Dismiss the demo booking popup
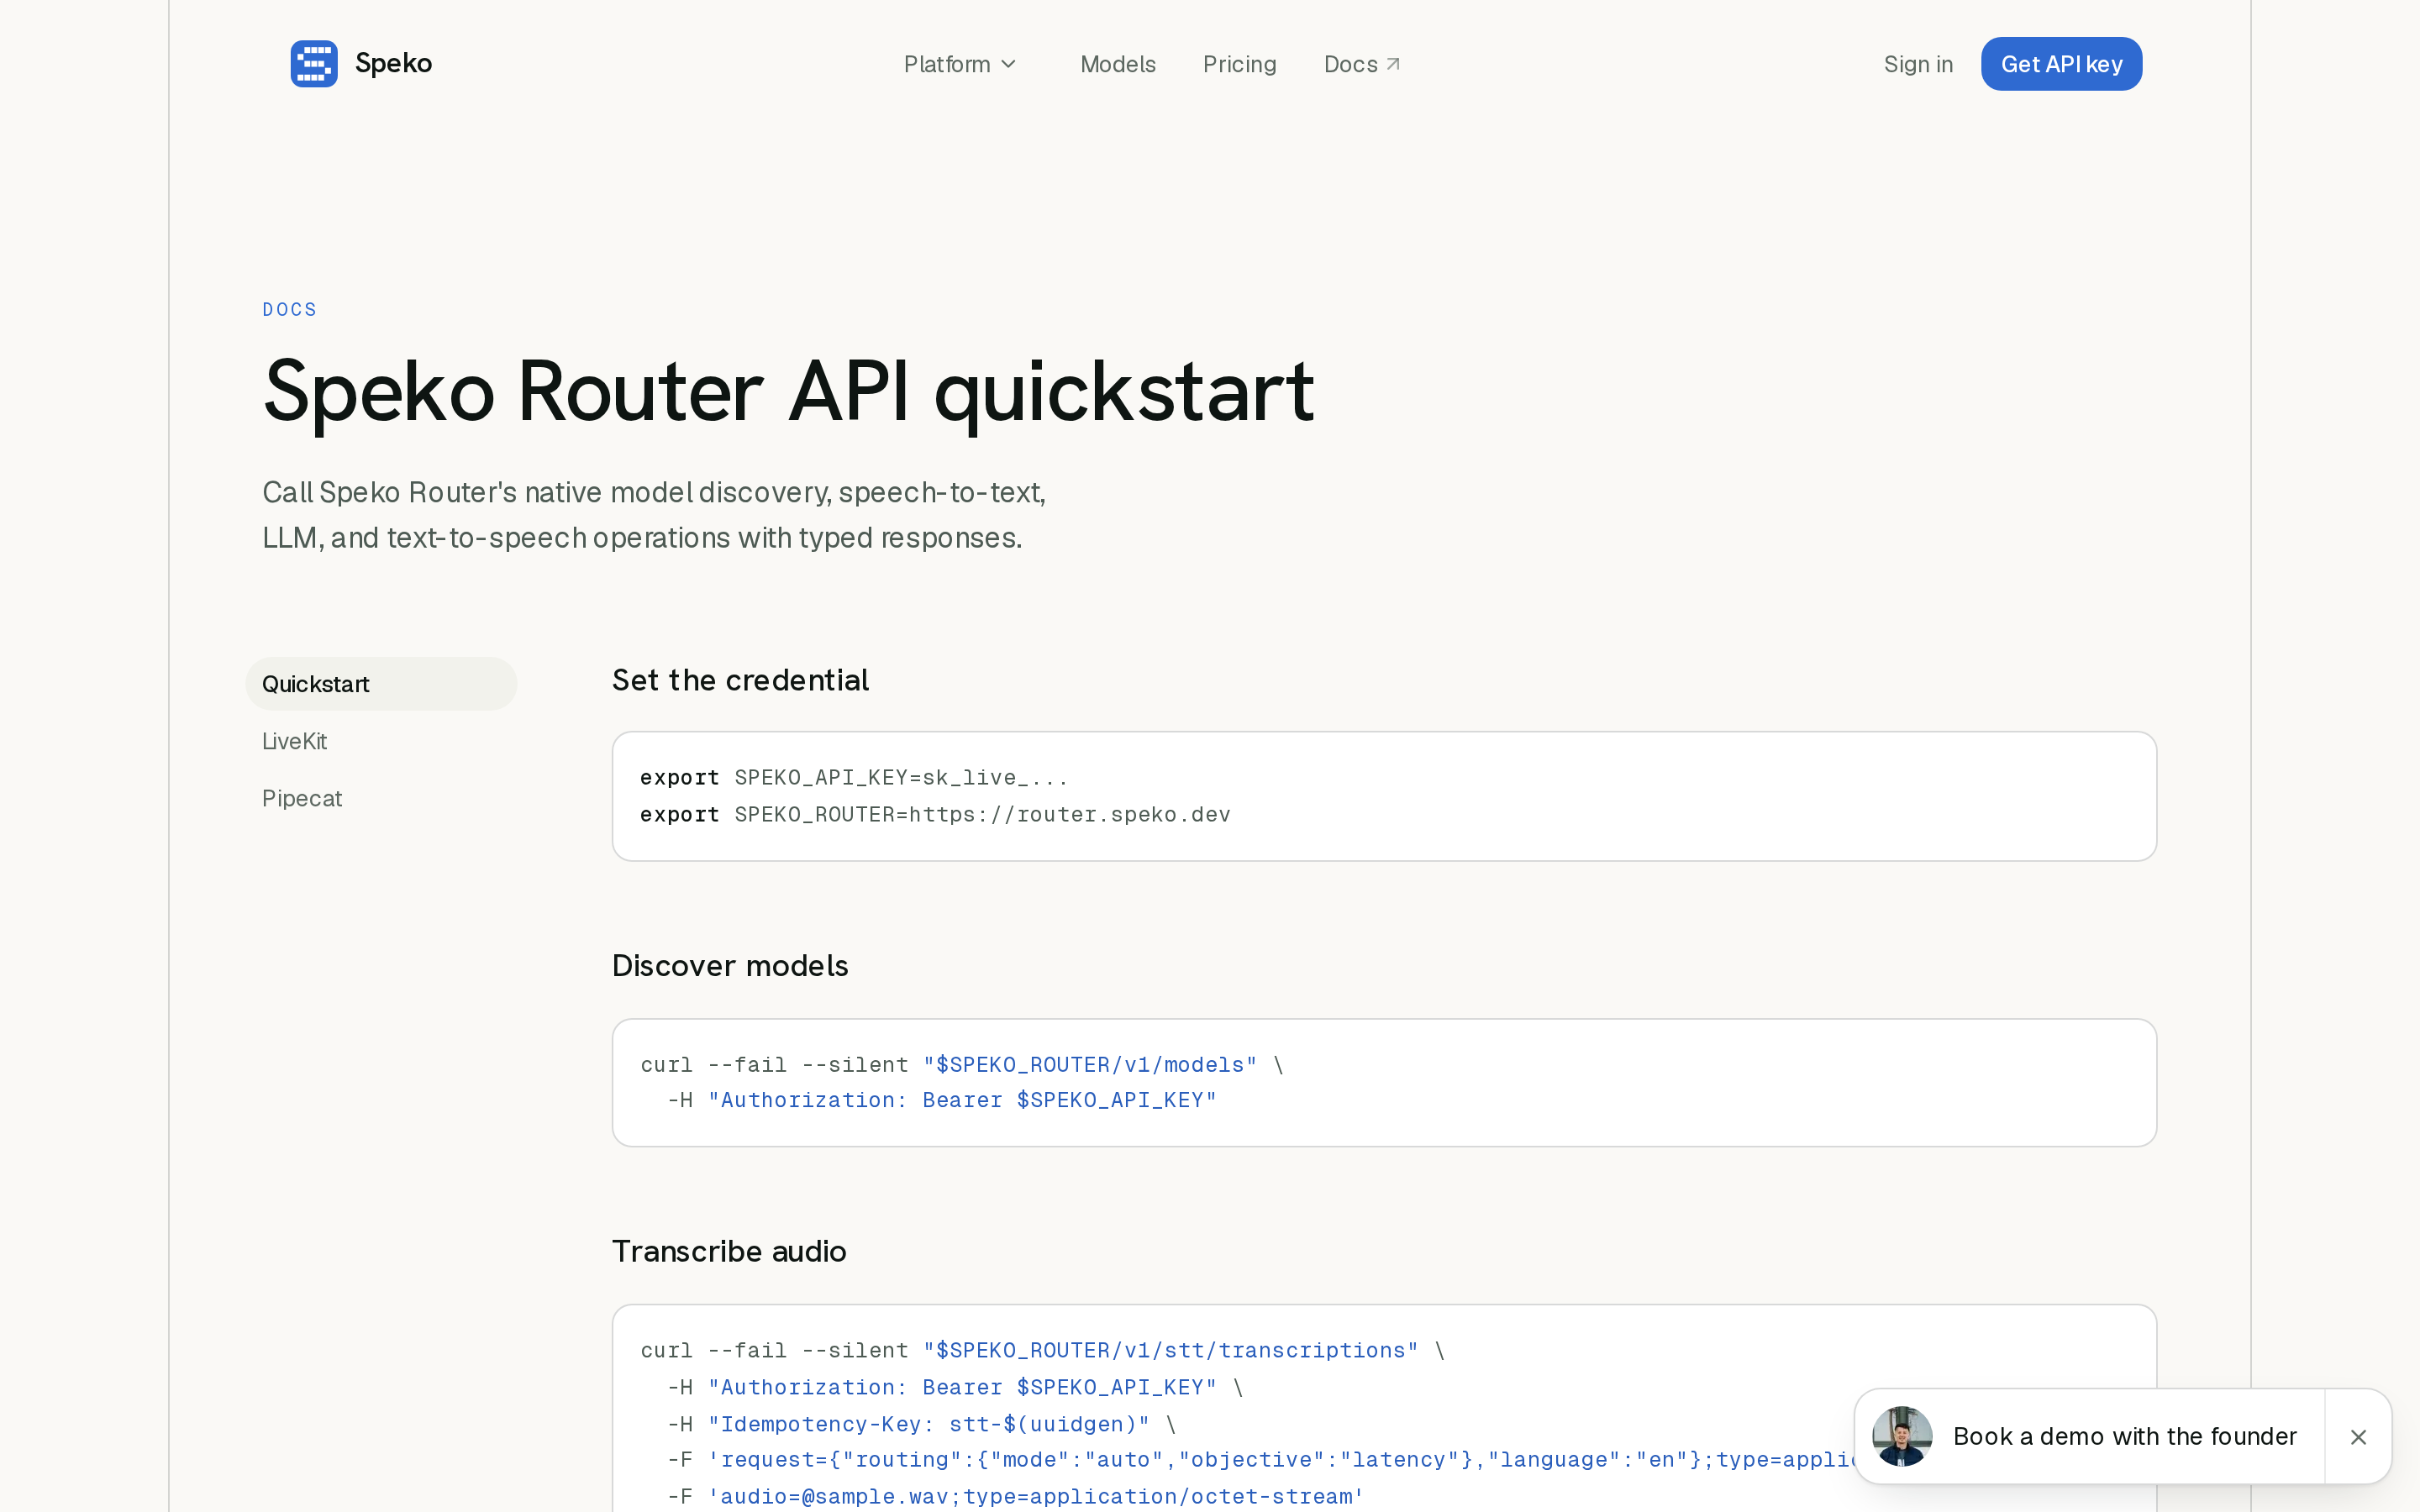This screenshot has width=2420, height=1512. tap(2358, 1437)
